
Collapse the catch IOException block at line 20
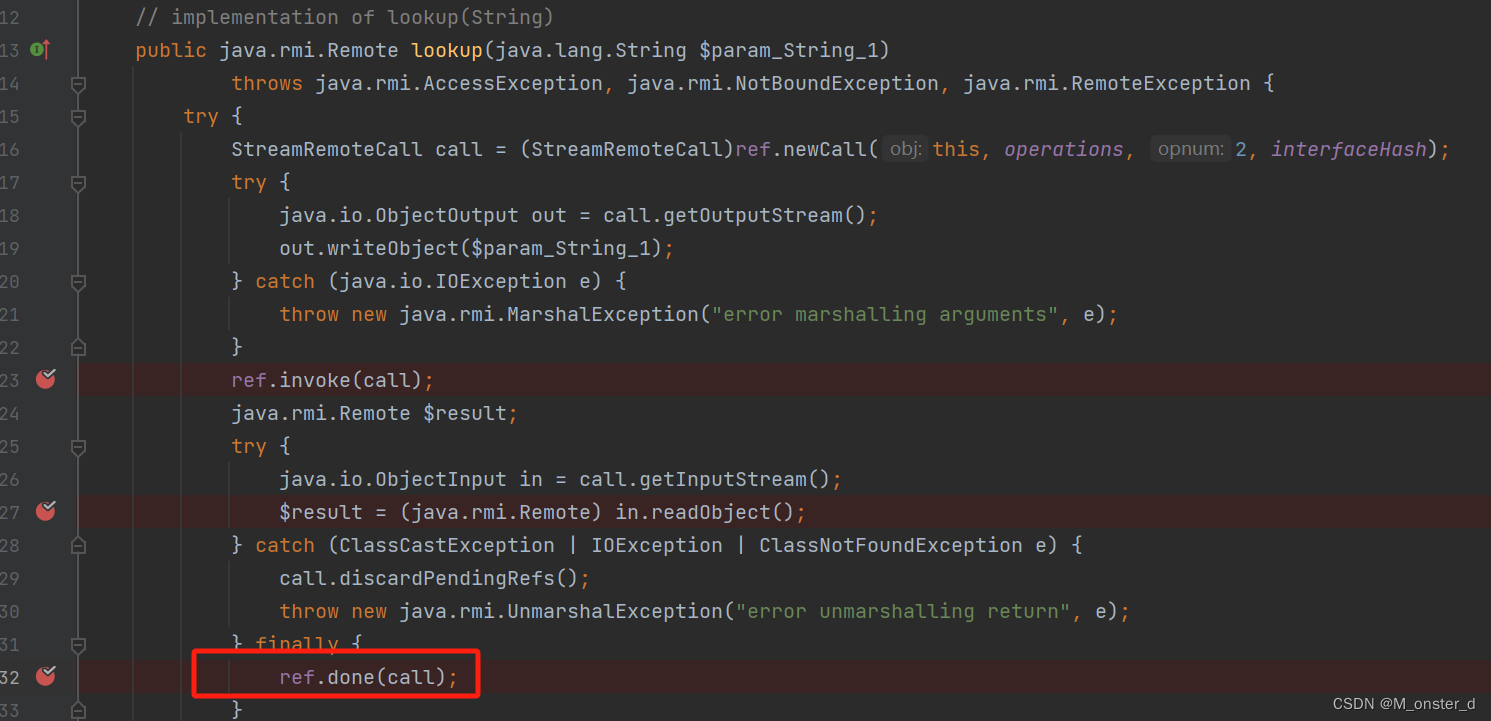pos(79,281)
